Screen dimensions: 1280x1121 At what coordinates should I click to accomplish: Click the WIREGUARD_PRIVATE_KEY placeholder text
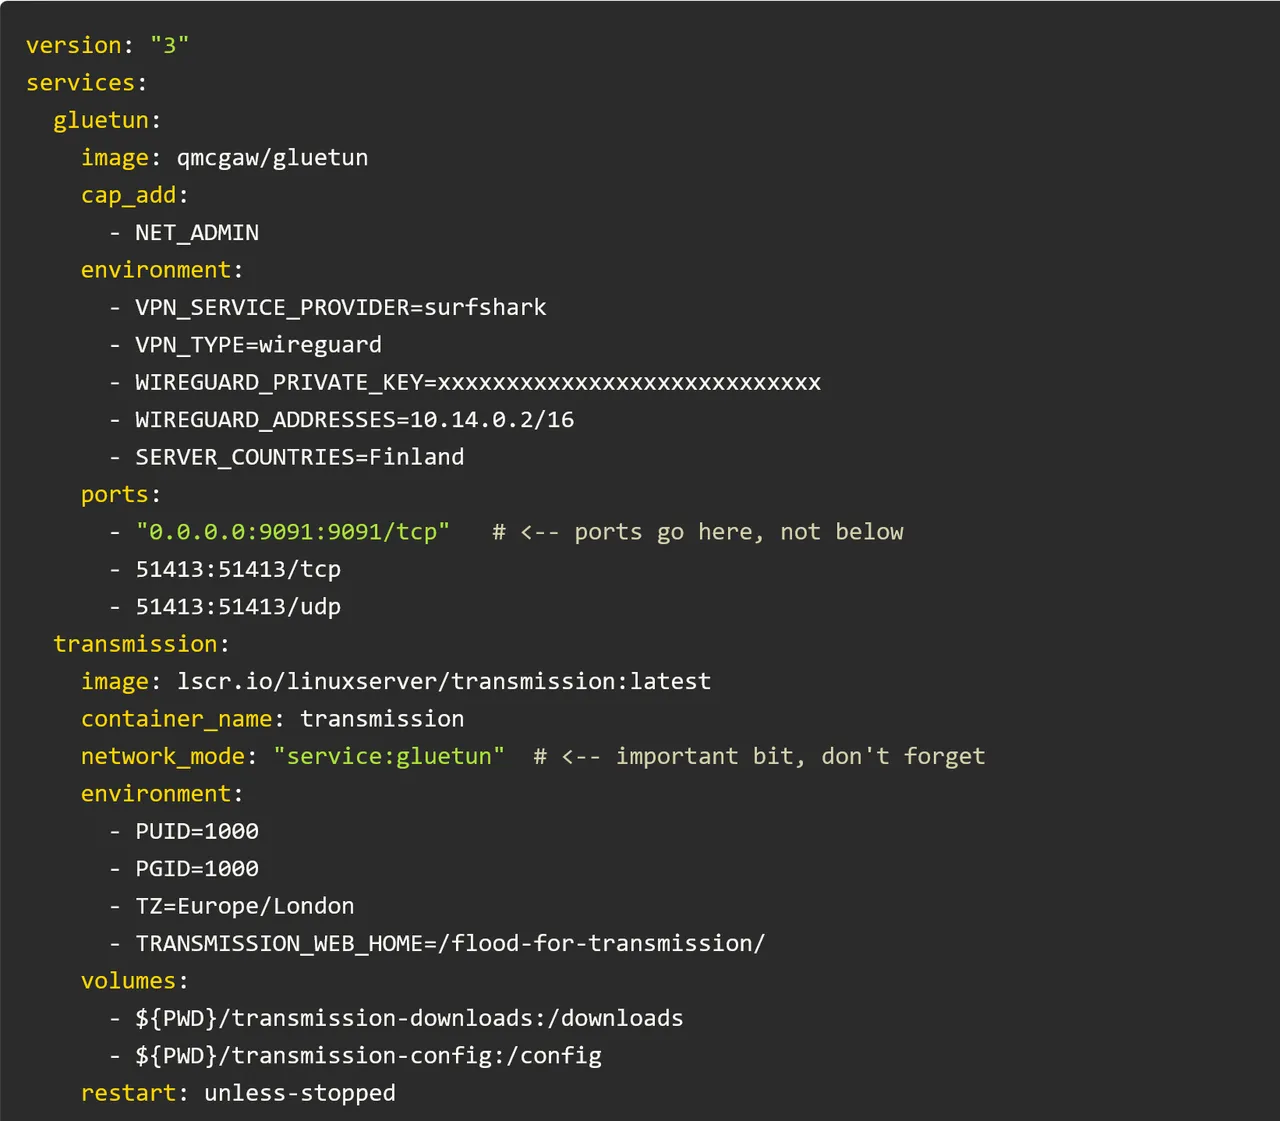tap(478, 381)
